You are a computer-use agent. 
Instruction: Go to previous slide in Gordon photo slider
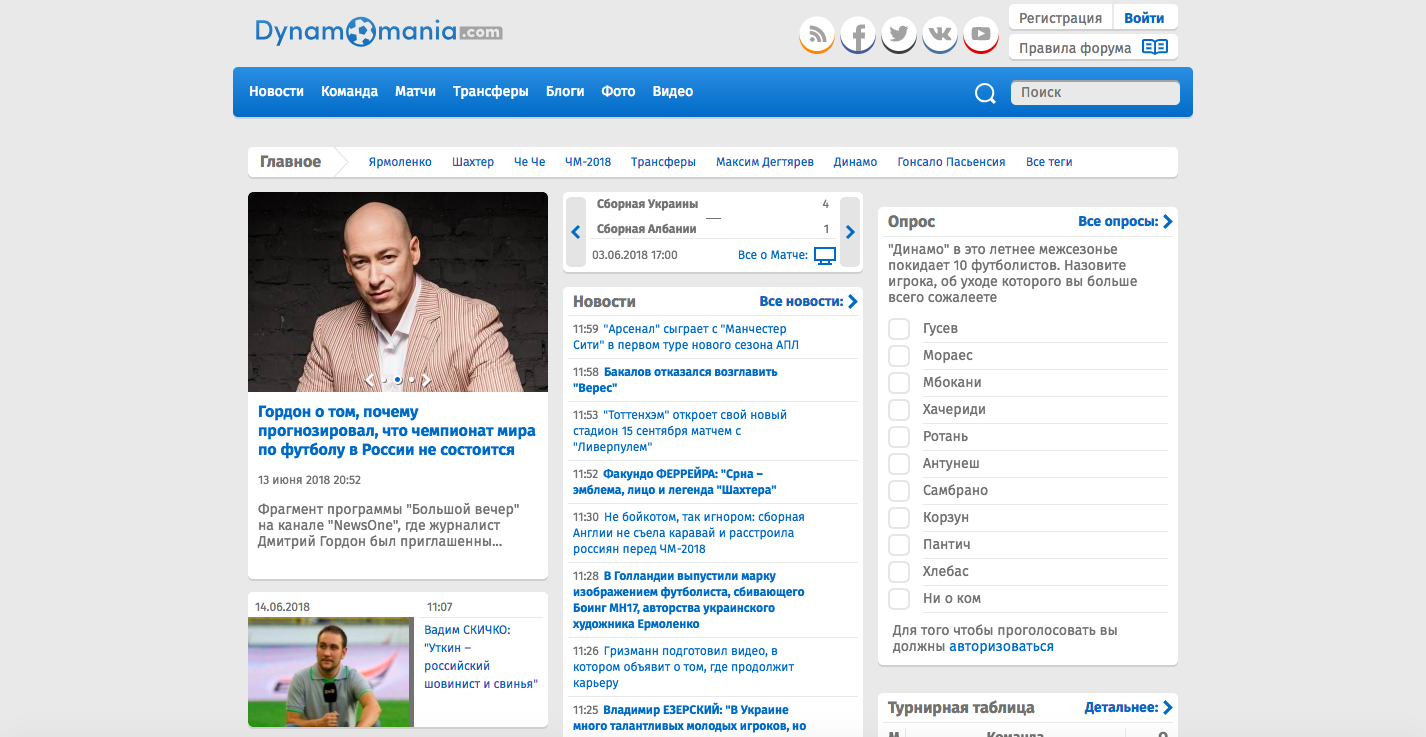(370, 380)
